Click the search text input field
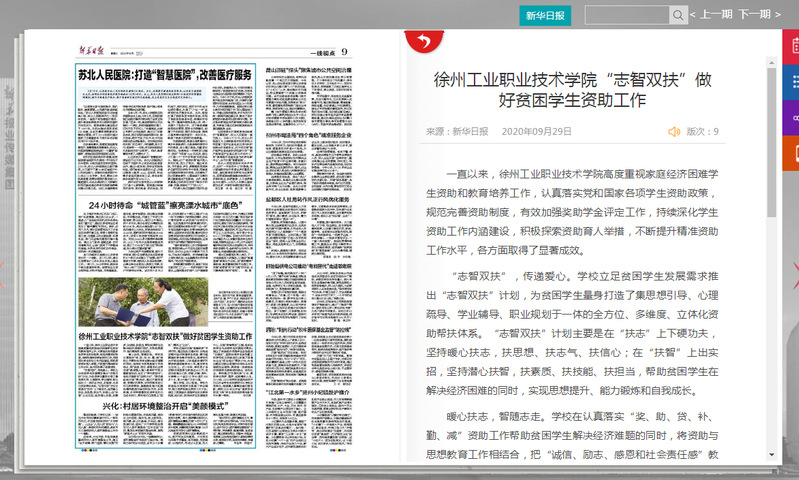 point(626,15)
